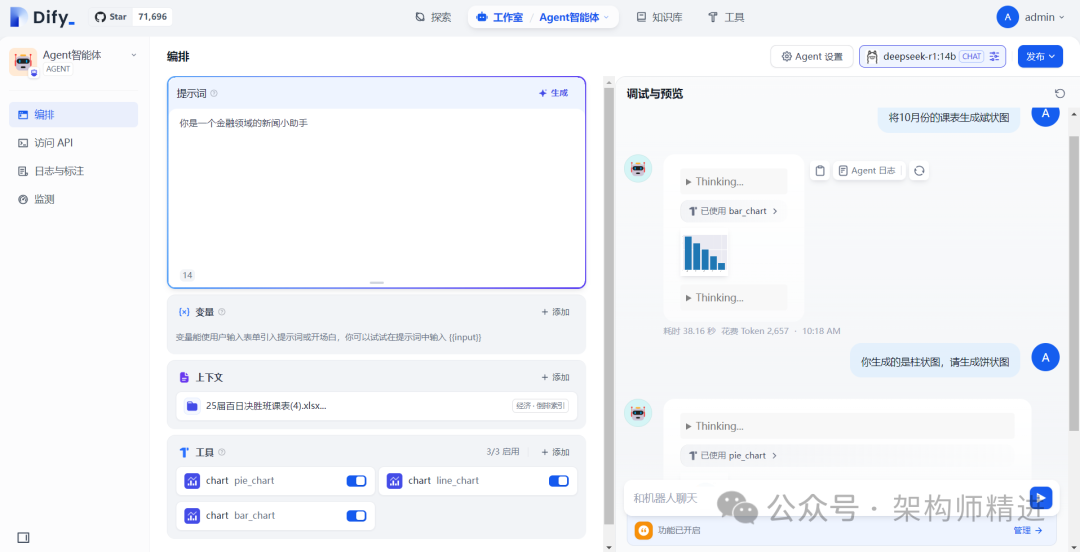
Task: Expand the Thinking... section in the second response
Action: (x=847, y=427)
